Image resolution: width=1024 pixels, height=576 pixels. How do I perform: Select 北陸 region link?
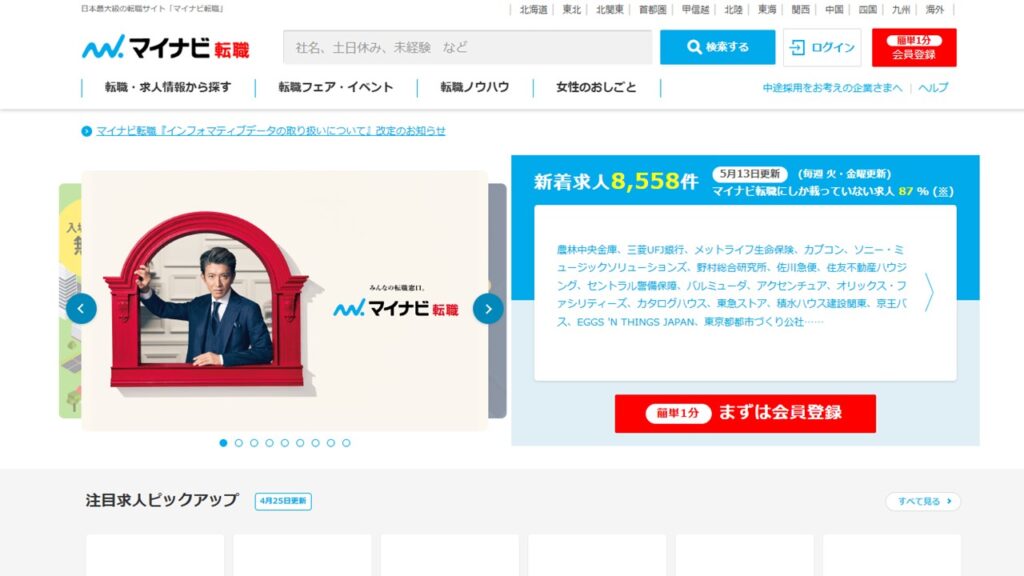[733, 10]
